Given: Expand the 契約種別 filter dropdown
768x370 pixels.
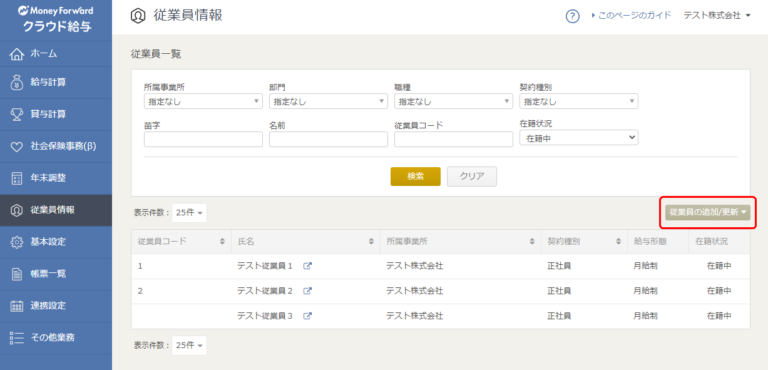Looking at the screenshot, I should (x=578, y=101).
